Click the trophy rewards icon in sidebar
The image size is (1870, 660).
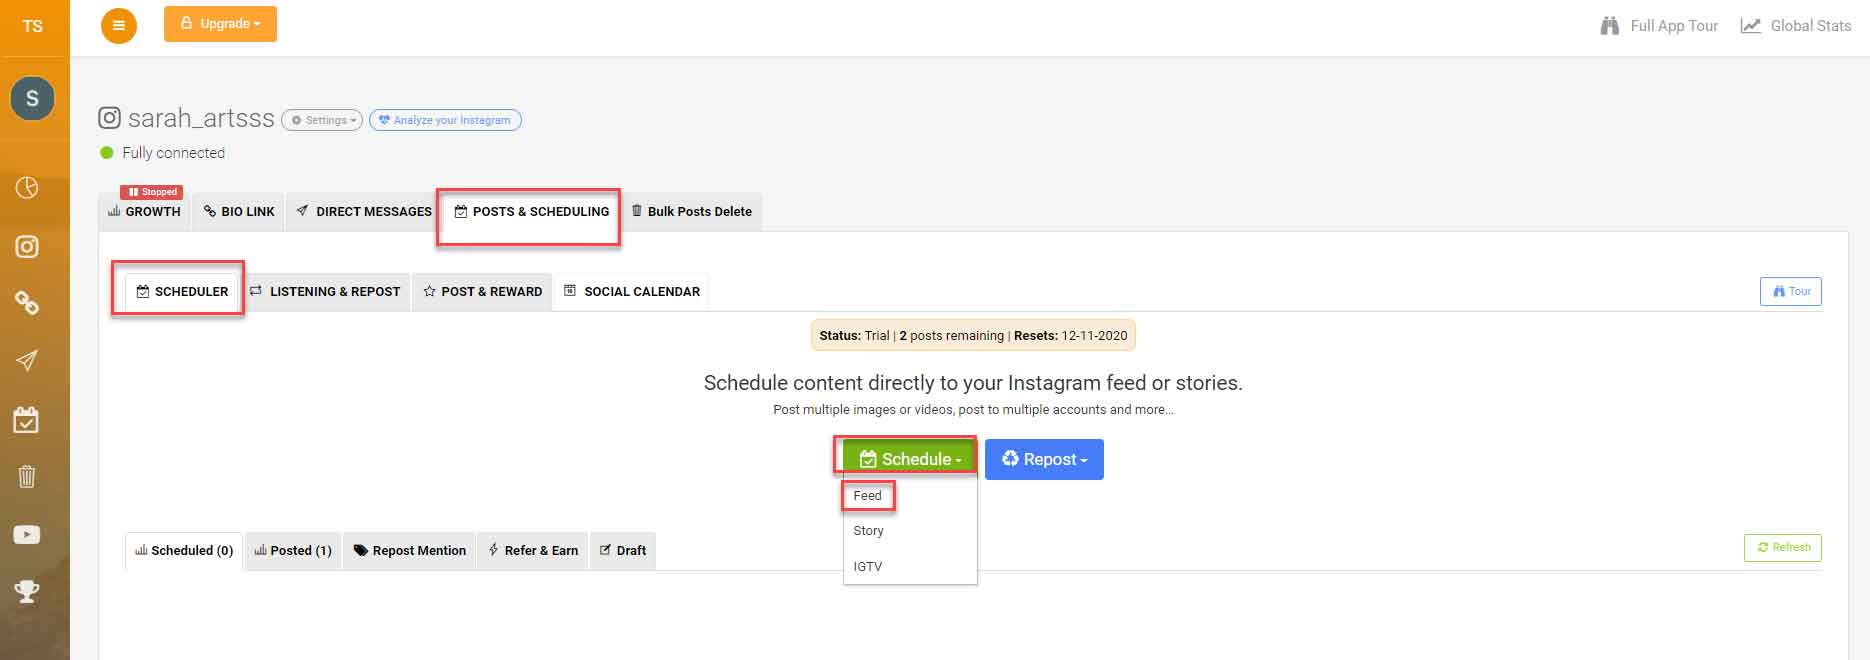(x=27, y=591)
